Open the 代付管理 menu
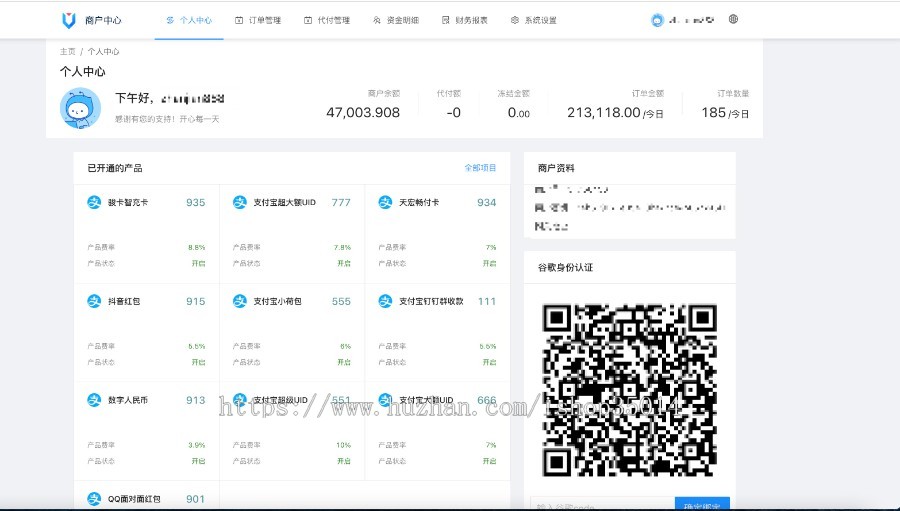This screenshot has height=511, width=900. coord(327,20)
